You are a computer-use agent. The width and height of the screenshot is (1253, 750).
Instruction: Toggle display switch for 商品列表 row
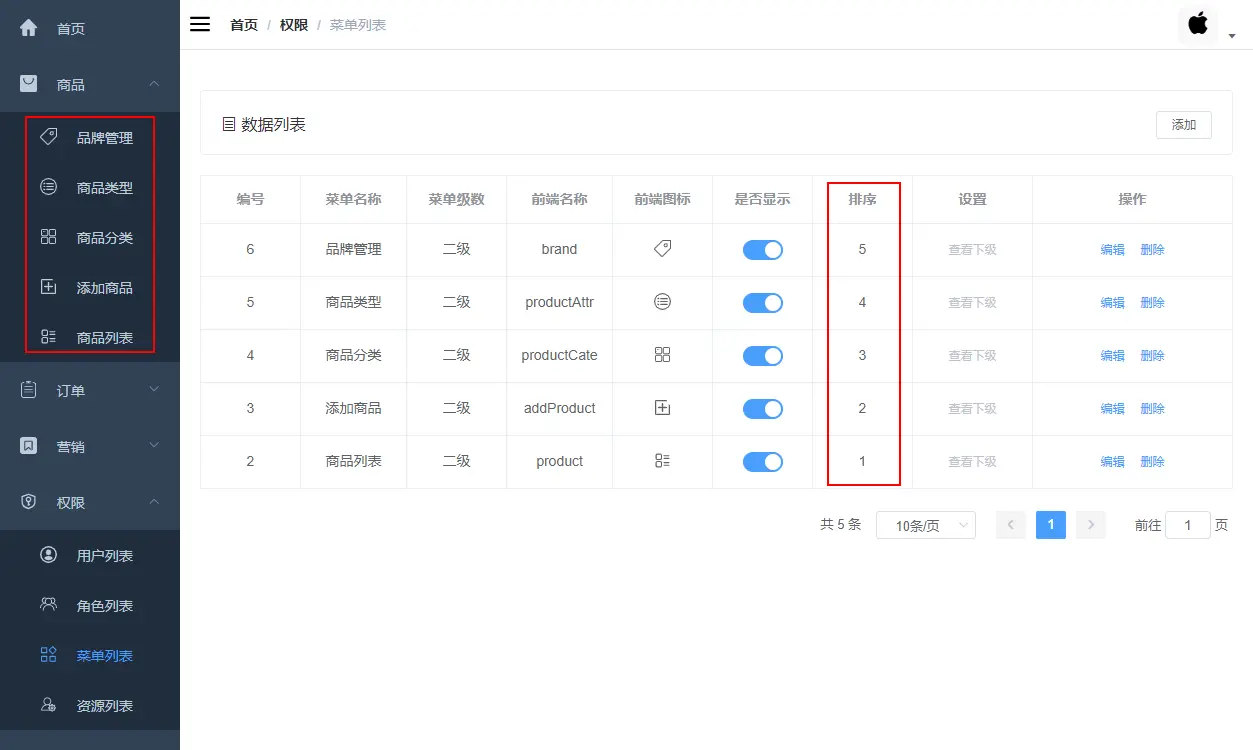pos(762,462)
